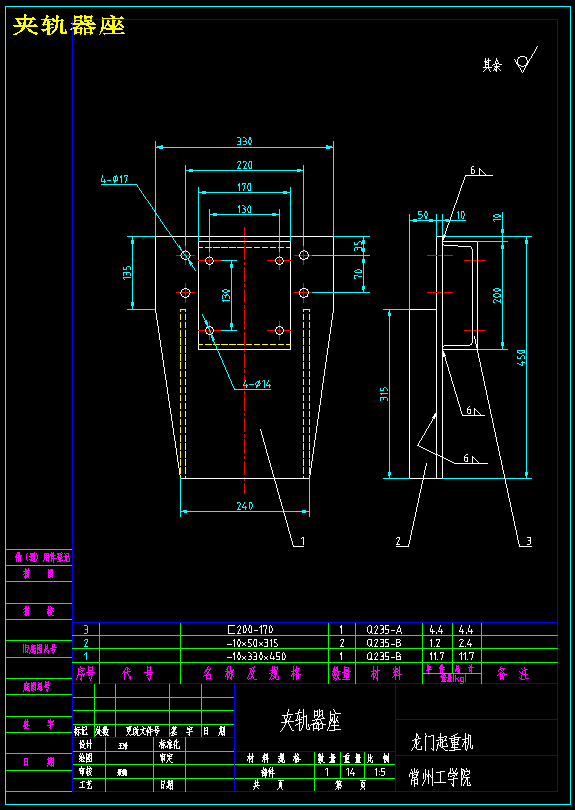Screen dimensions: 575x810
Task: Click the 材料 column header
Action: coord(388,674)
